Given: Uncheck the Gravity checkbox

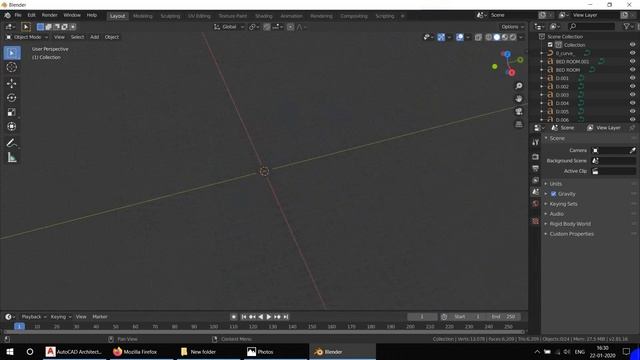Looking at the screenshot, I should point(554,194).
